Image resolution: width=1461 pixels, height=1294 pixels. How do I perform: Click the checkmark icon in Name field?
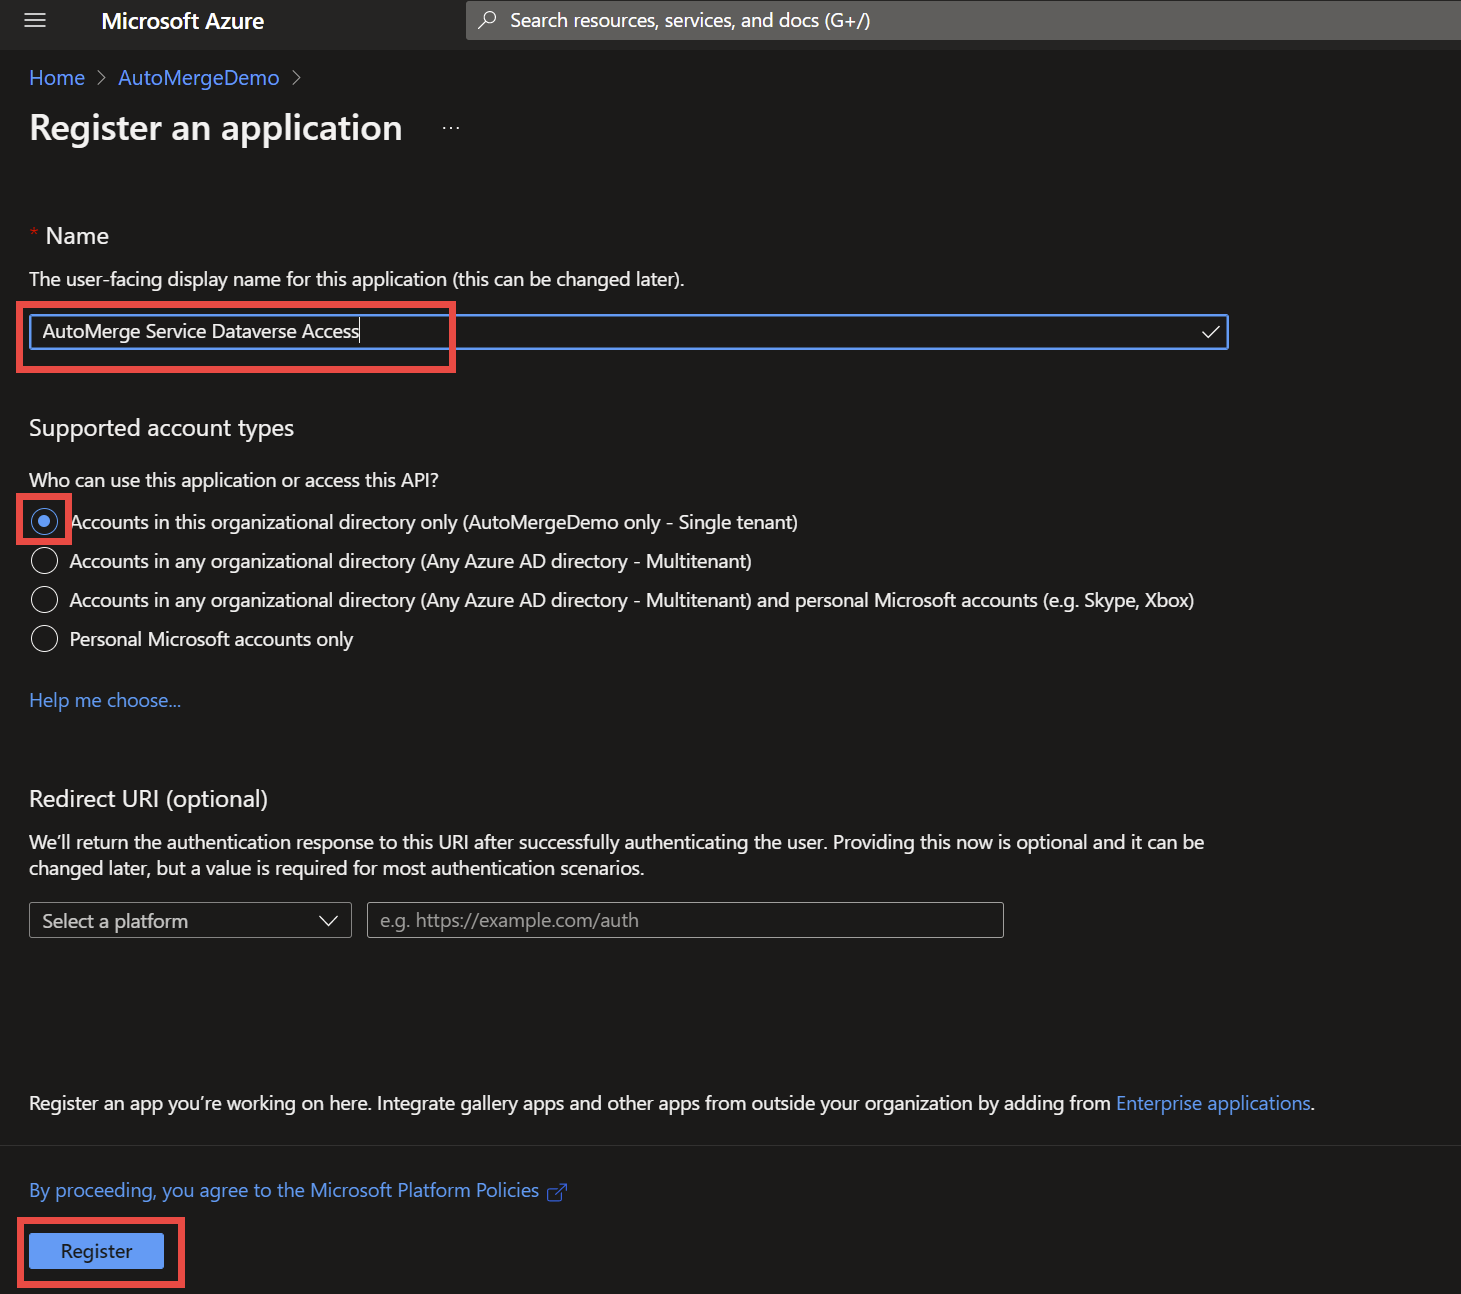[x=1210, y=332]
